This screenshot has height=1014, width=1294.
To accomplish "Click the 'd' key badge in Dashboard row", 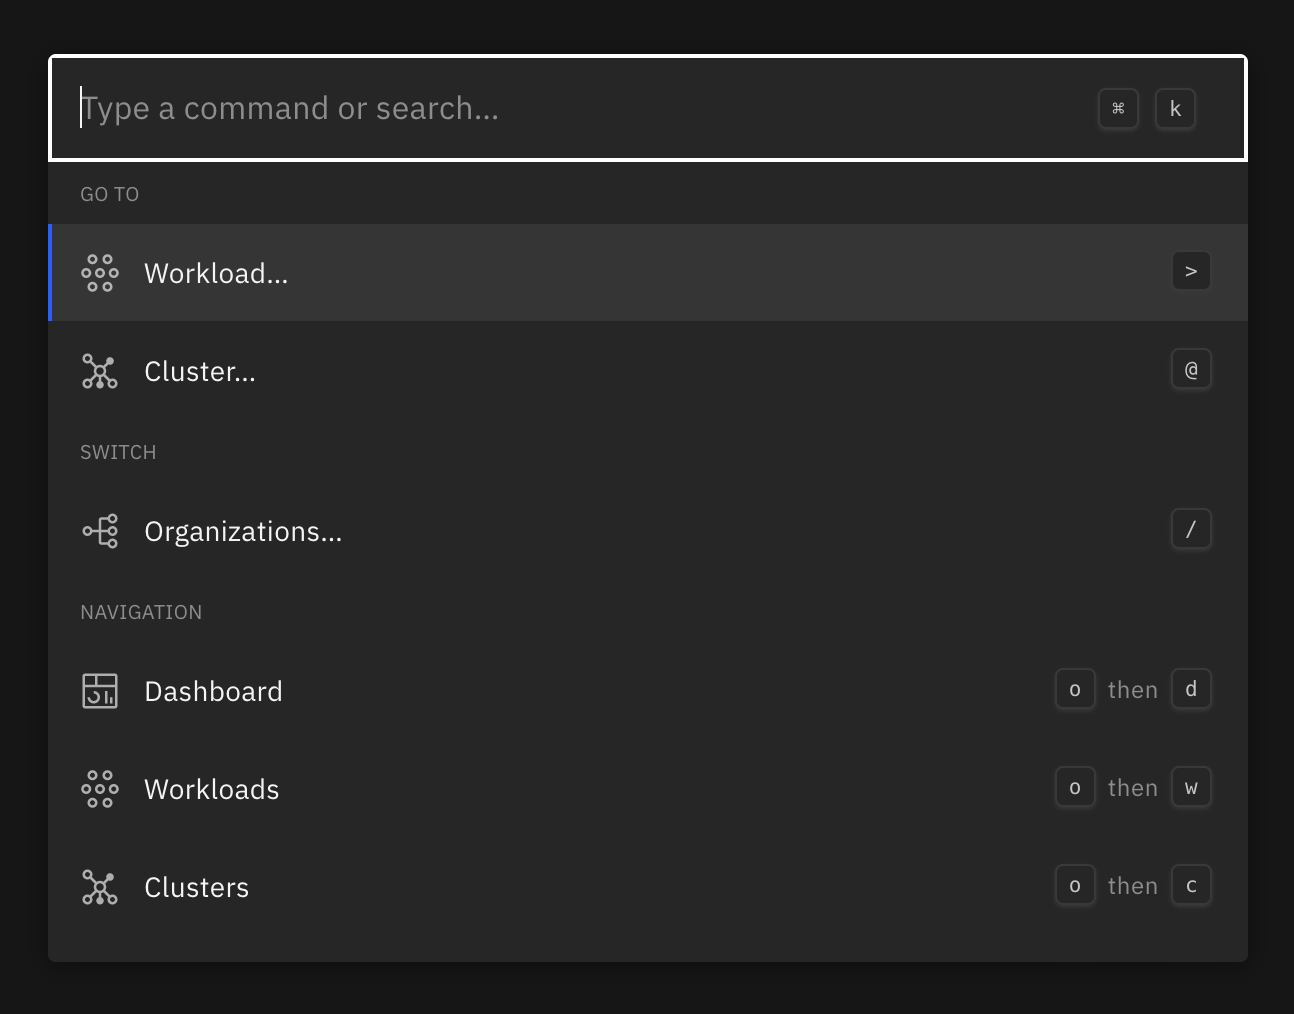I will point(1191,689).
